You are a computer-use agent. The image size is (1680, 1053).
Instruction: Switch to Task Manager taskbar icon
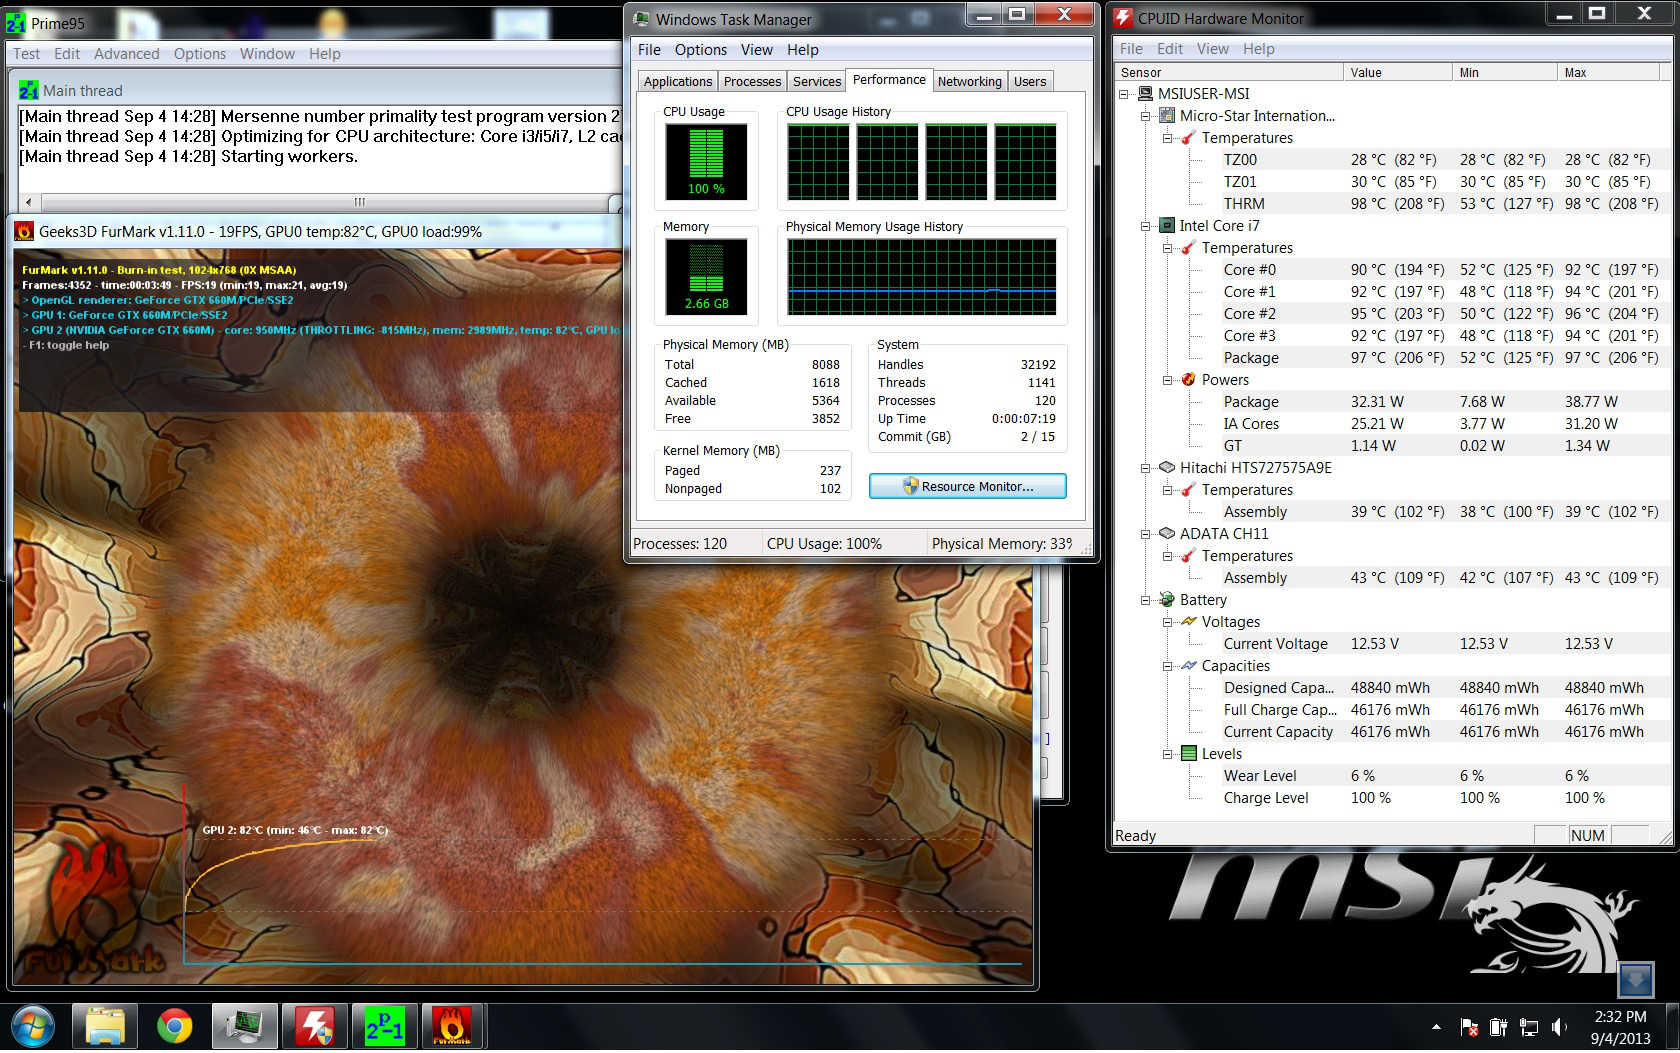point(245,1027)
